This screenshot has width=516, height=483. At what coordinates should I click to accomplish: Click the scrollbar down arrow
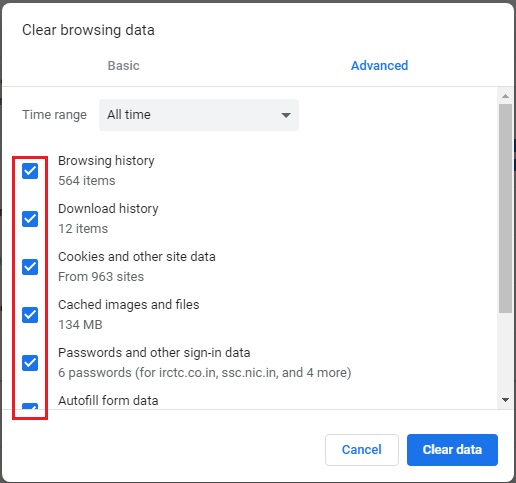coord(505,400)
